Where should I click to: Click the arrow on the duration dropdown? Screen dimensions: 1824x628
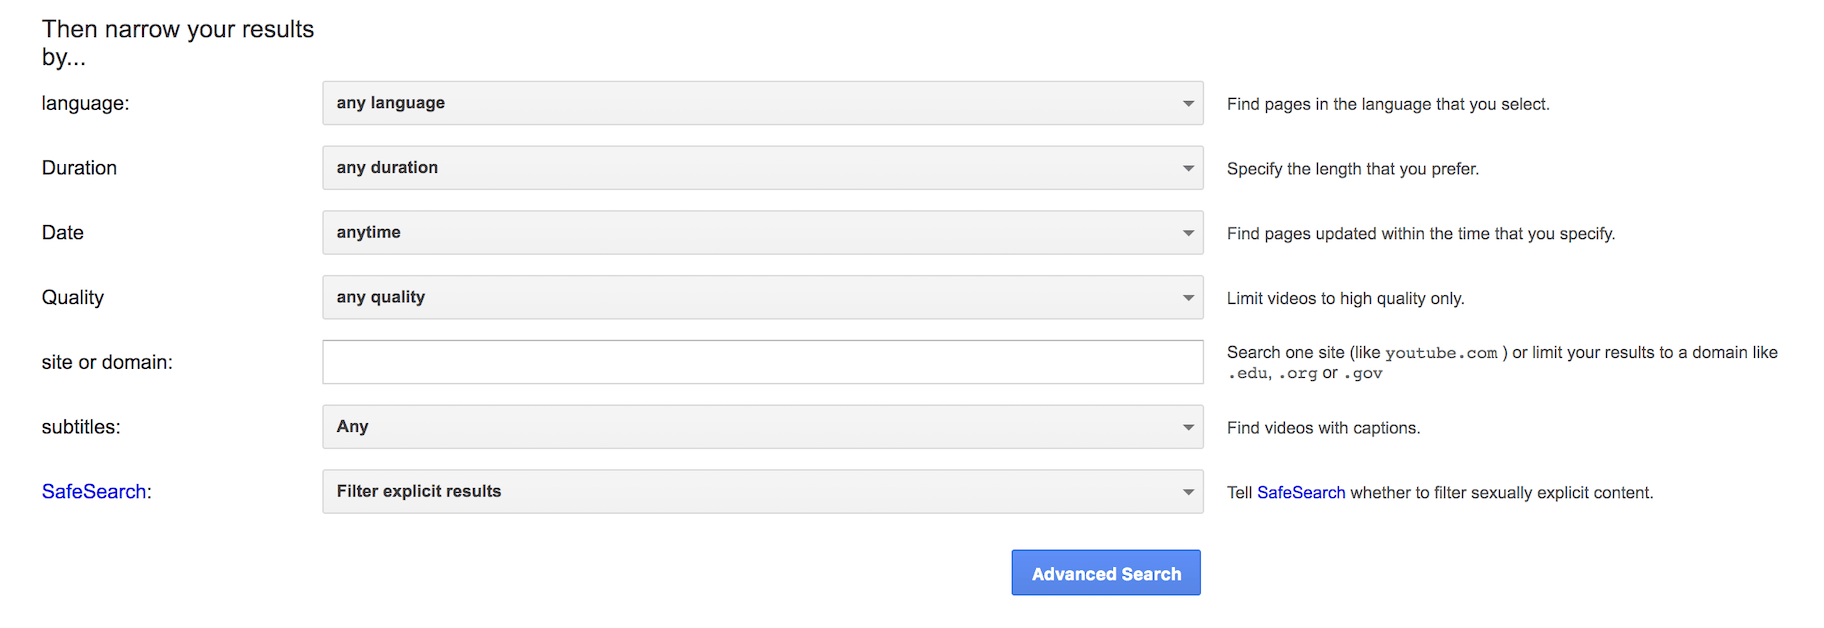(x=1188, y=168)
